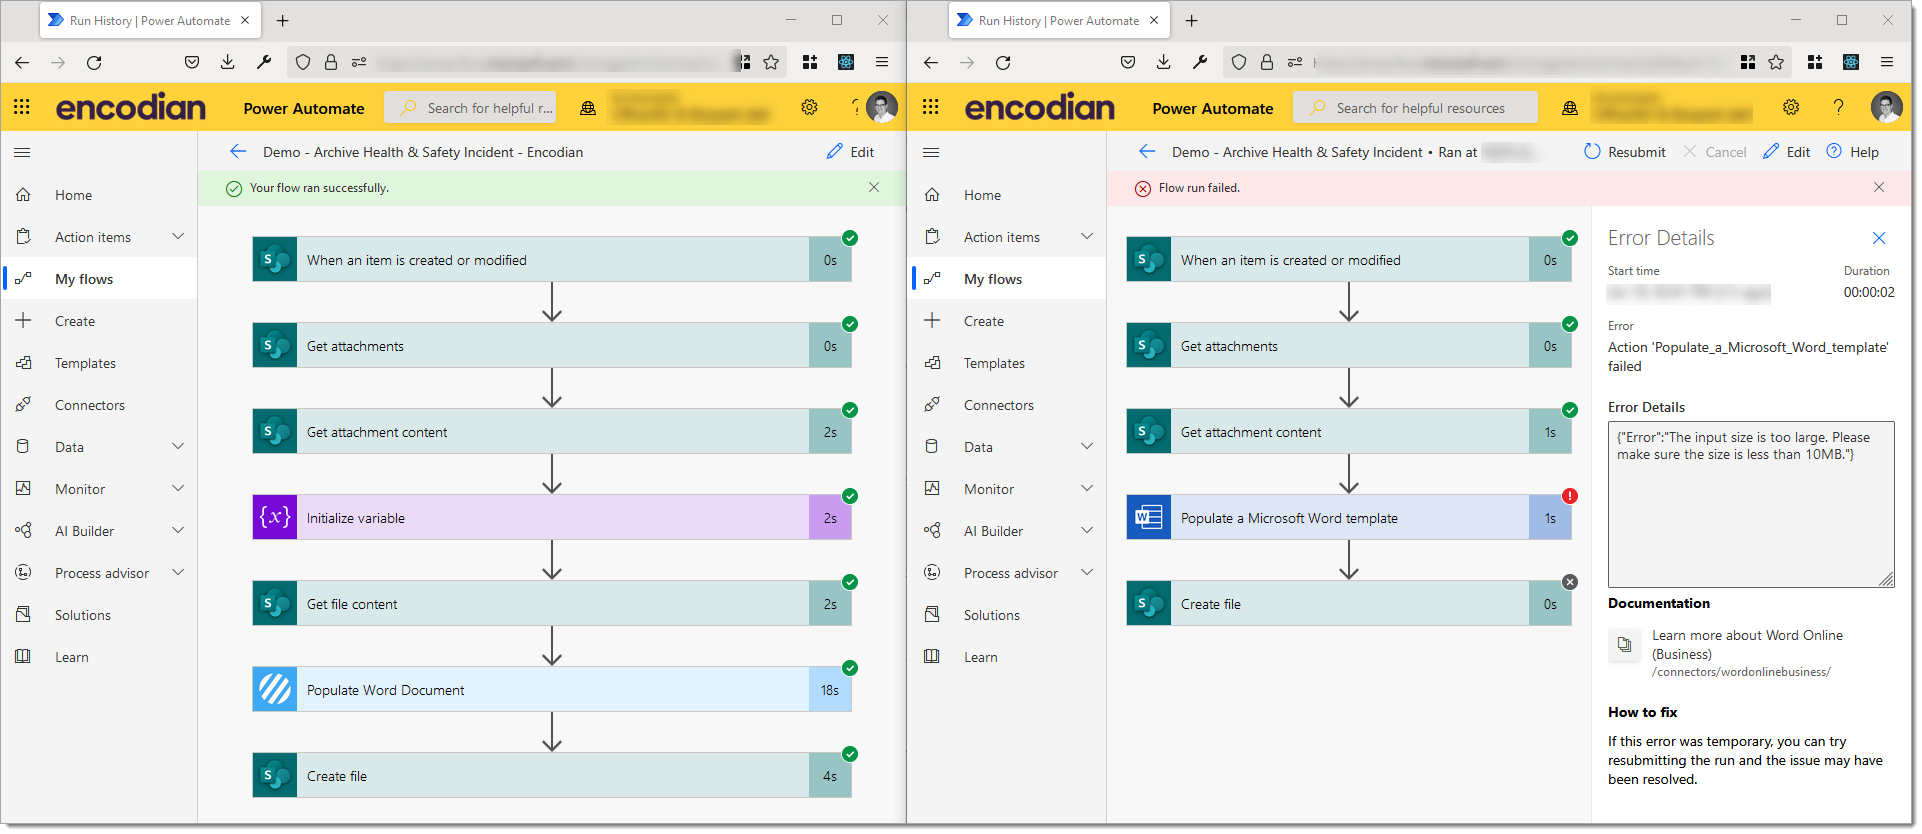Switch to Run History tab in right browser
This screenshot has width=1922, height=834.
coord(1059,20)
